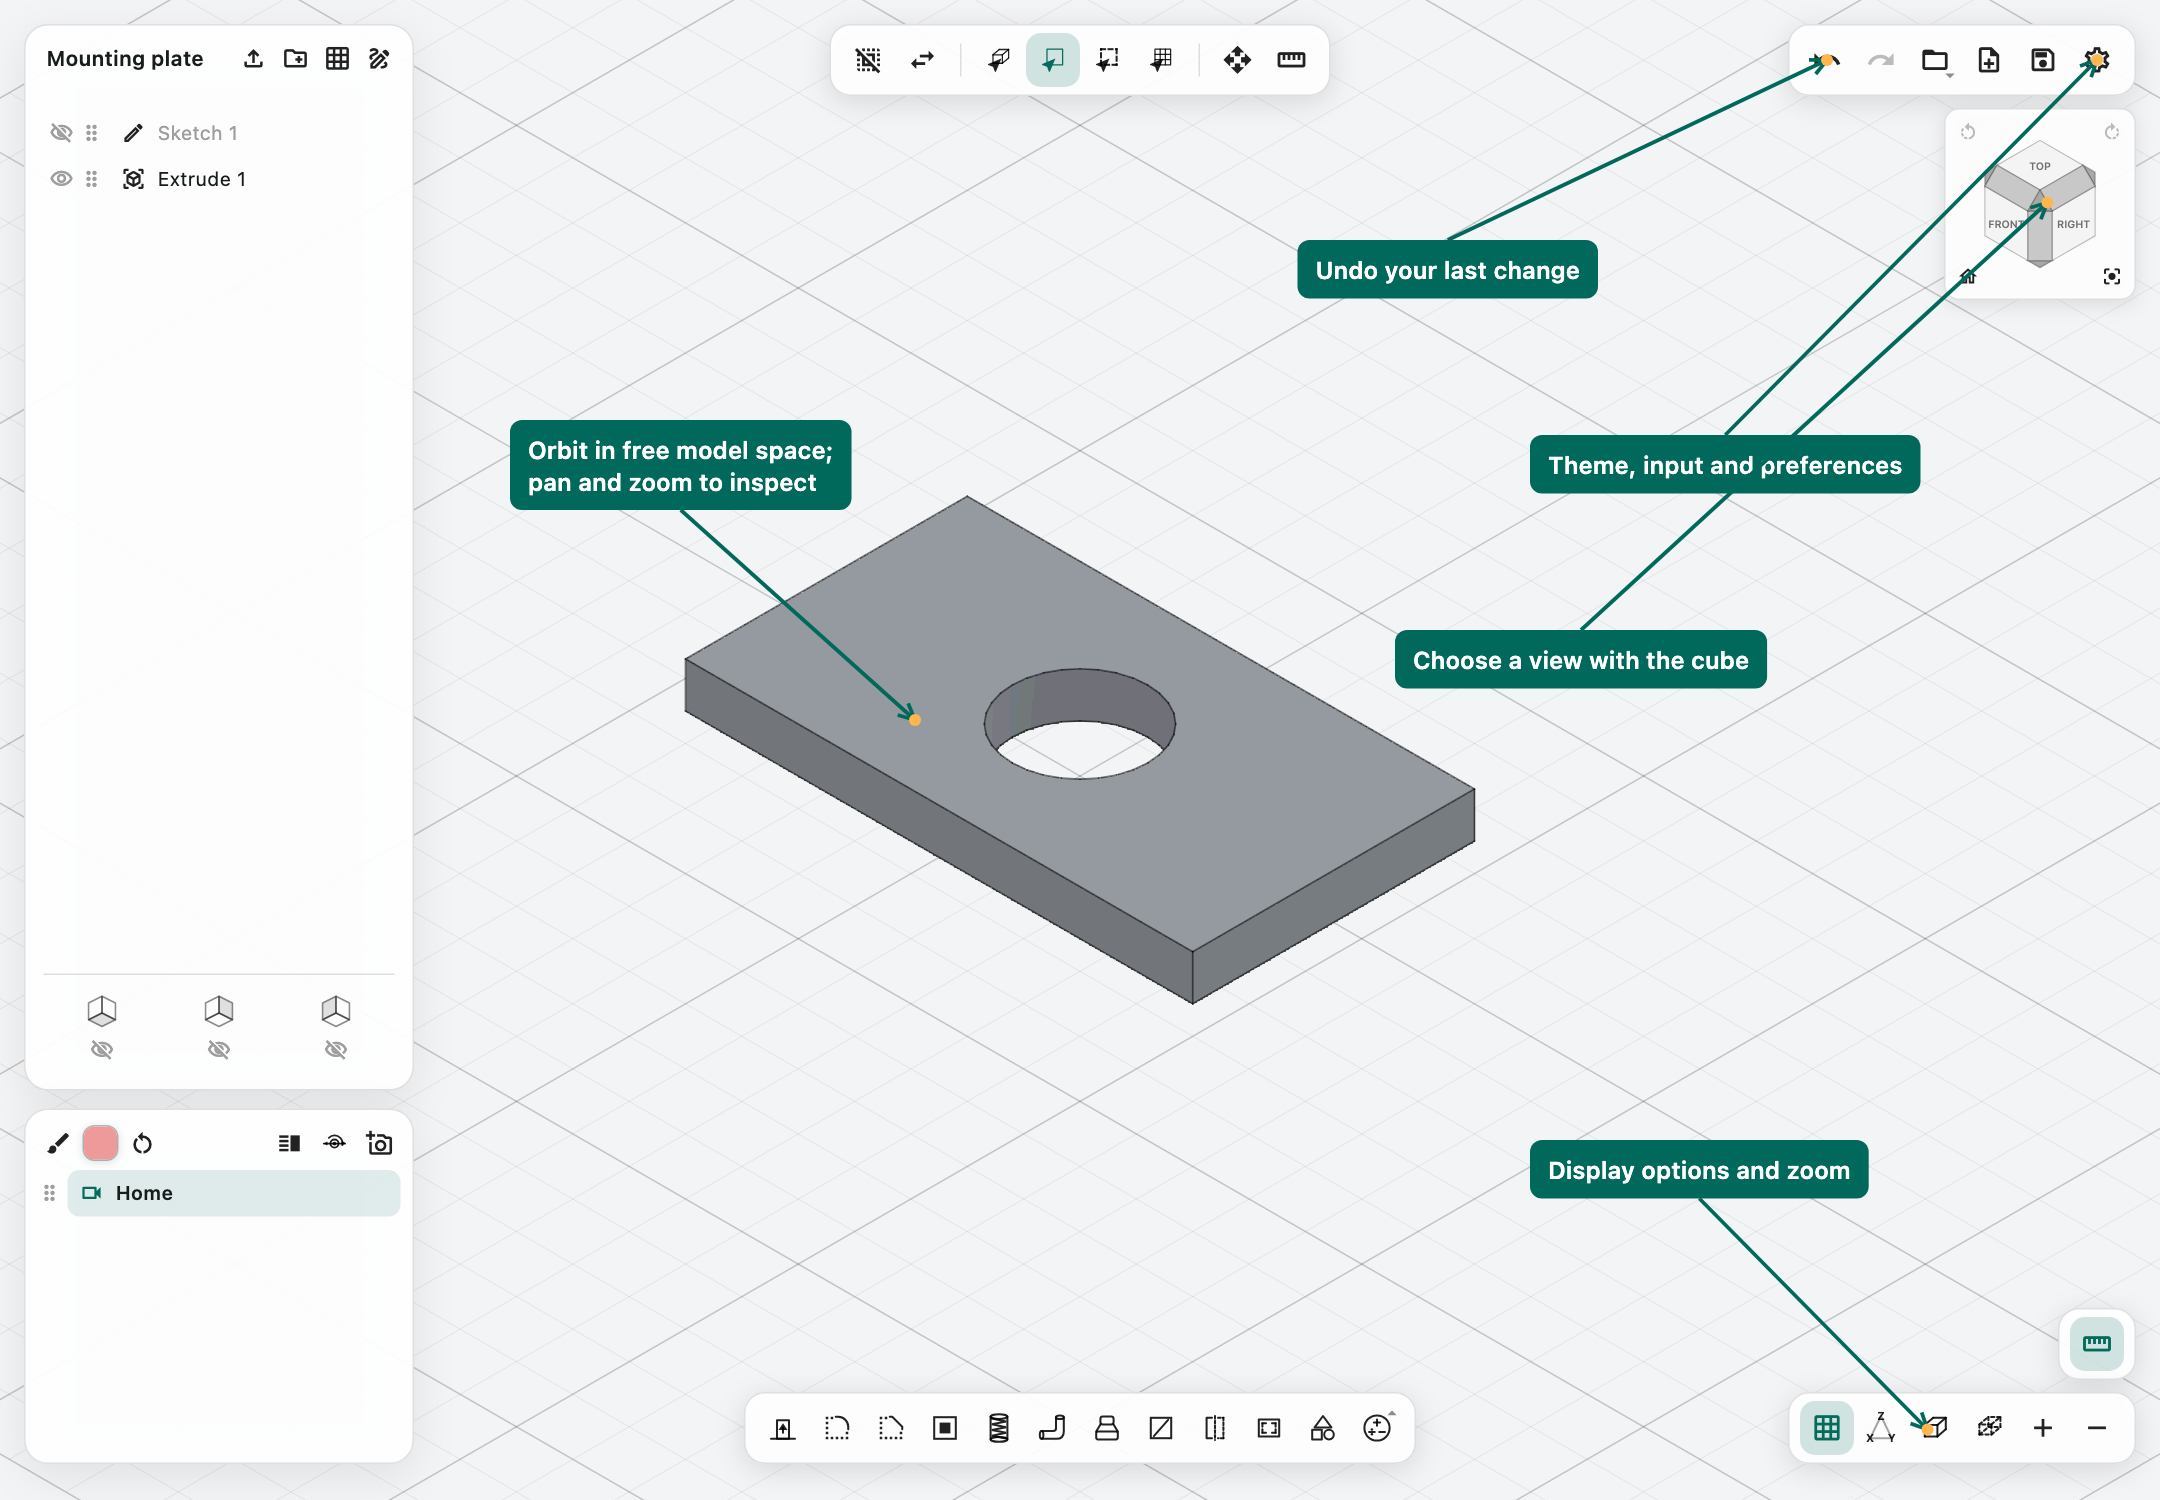Choose the edge selection mode
2160x1500 pixels.
1107,60
